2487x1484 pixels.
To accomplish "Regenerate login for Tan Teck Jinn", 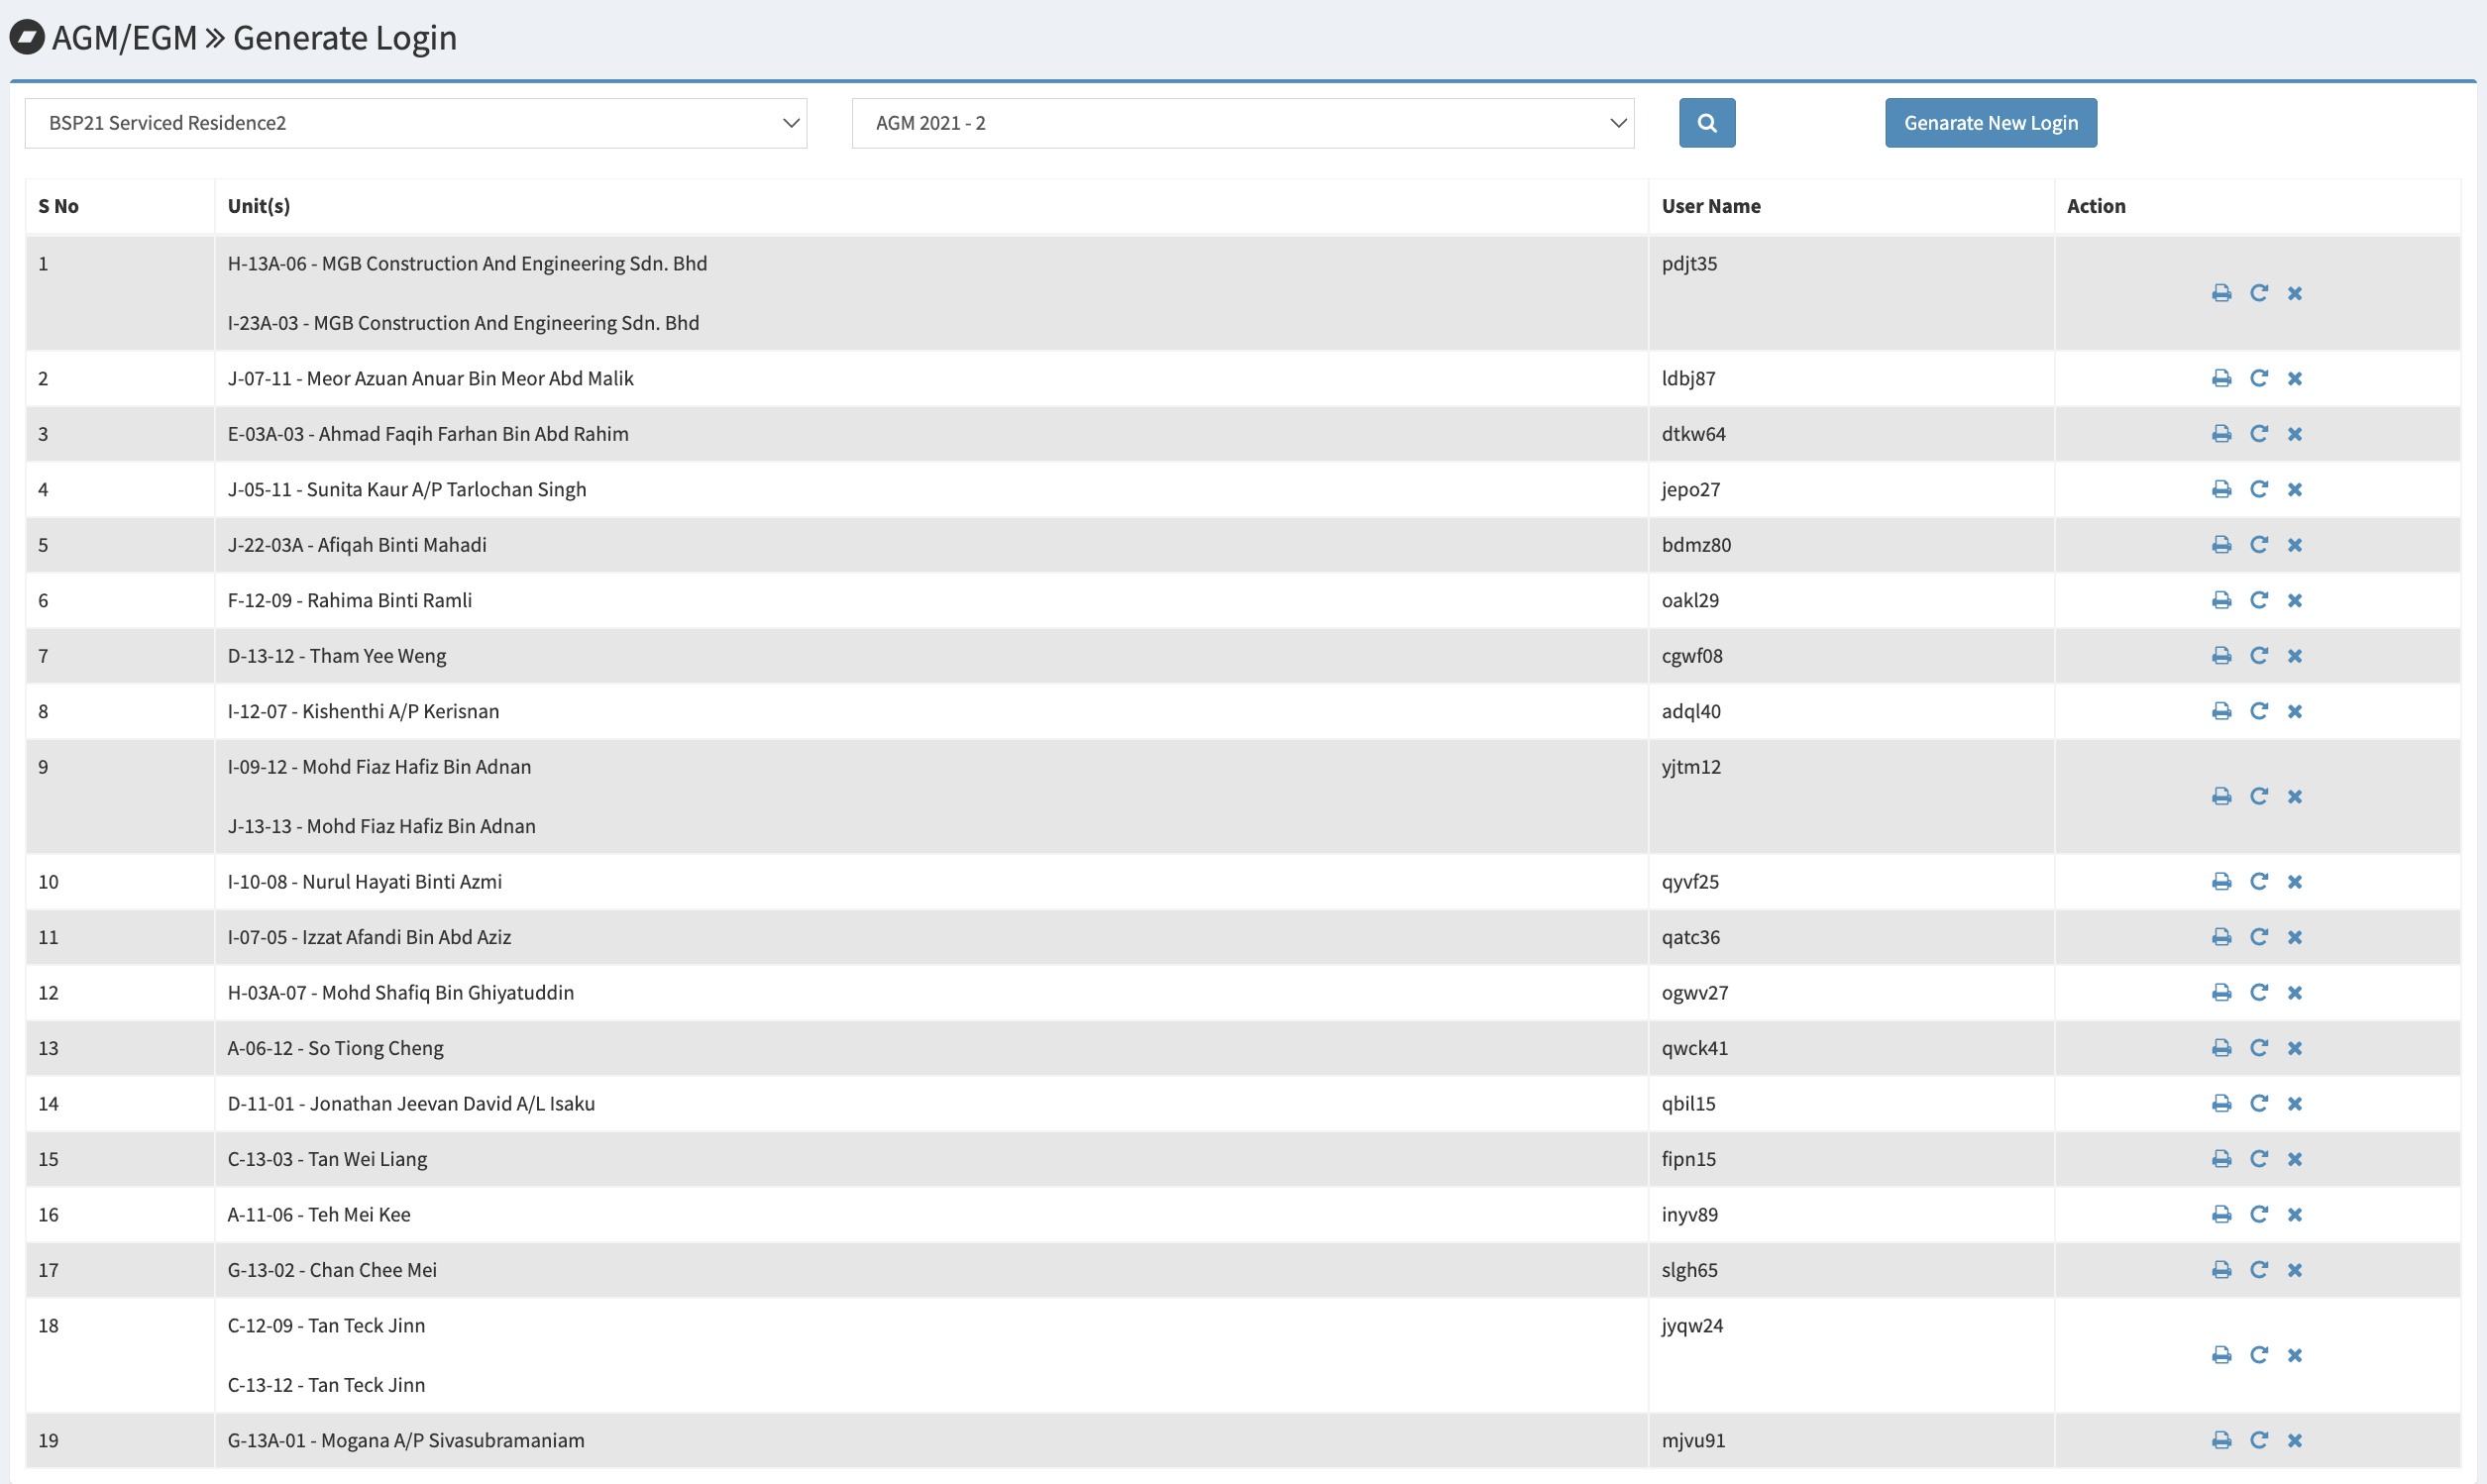I will (x=2258, y=1355).
